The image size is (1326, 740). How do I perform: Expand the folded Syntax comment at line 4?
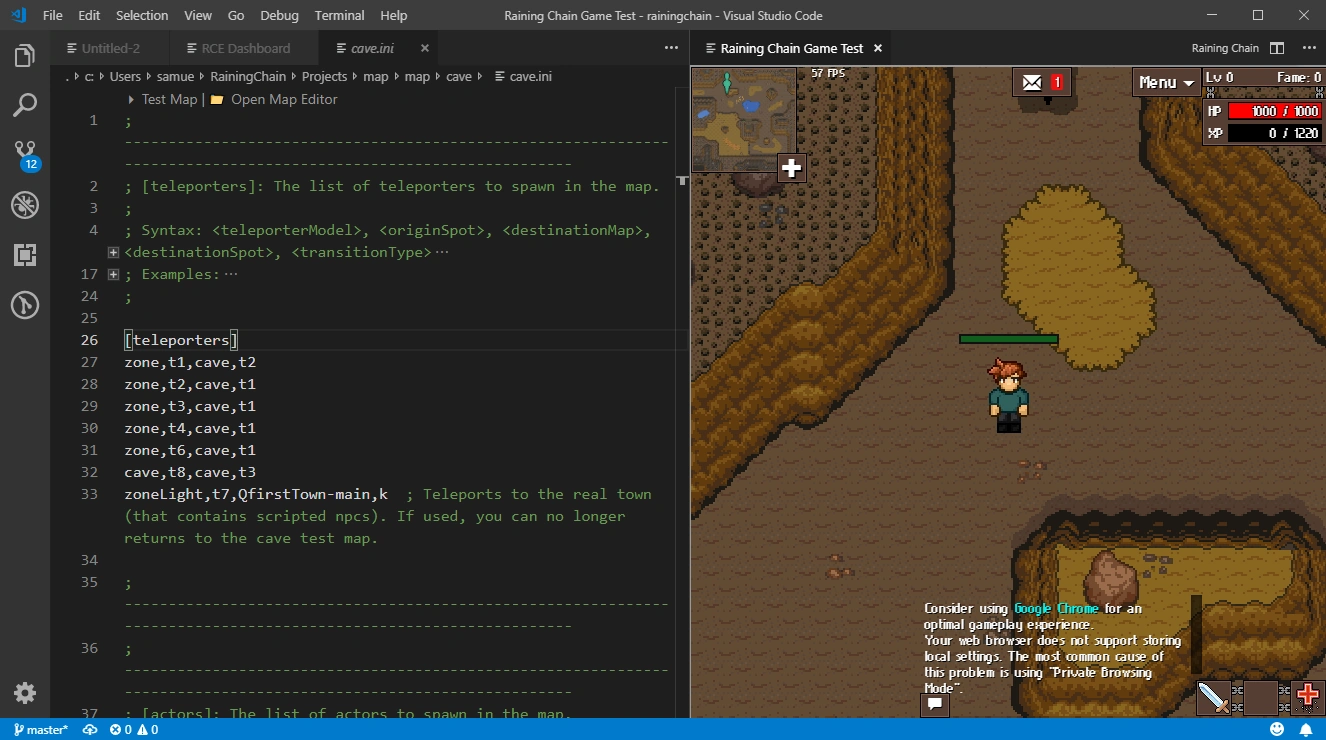113,252
